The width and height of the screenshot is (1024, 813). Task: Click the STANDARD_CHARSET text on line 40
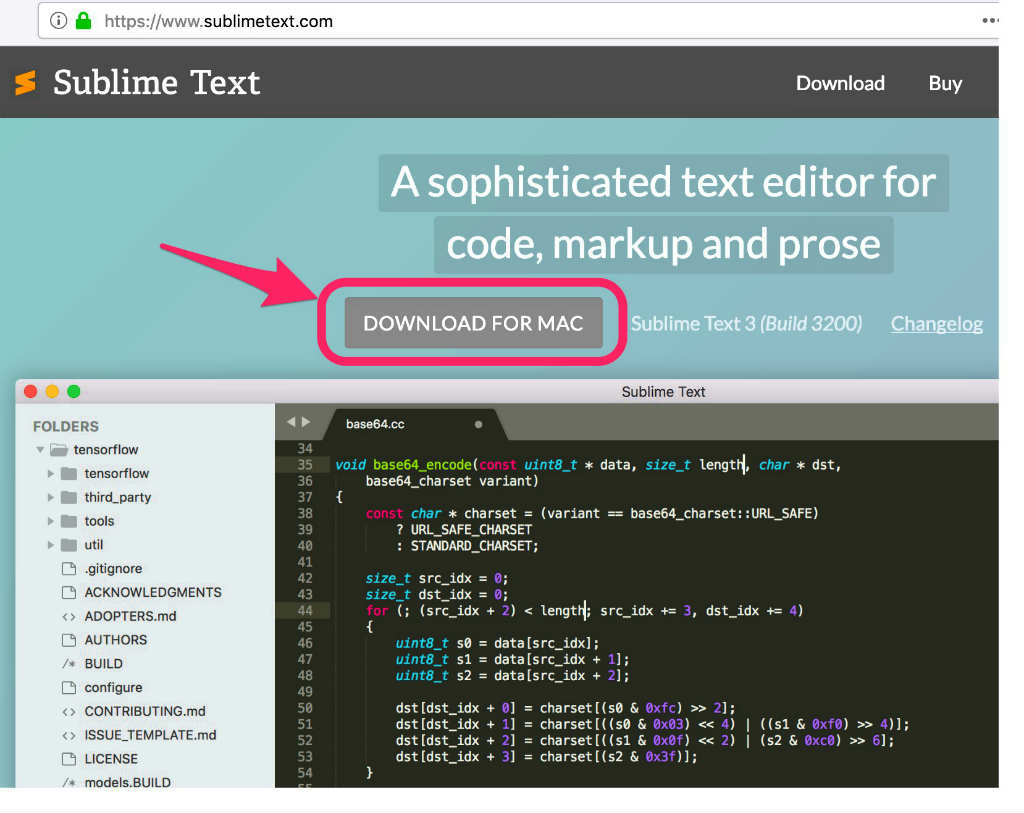click(x=472, y=546)
